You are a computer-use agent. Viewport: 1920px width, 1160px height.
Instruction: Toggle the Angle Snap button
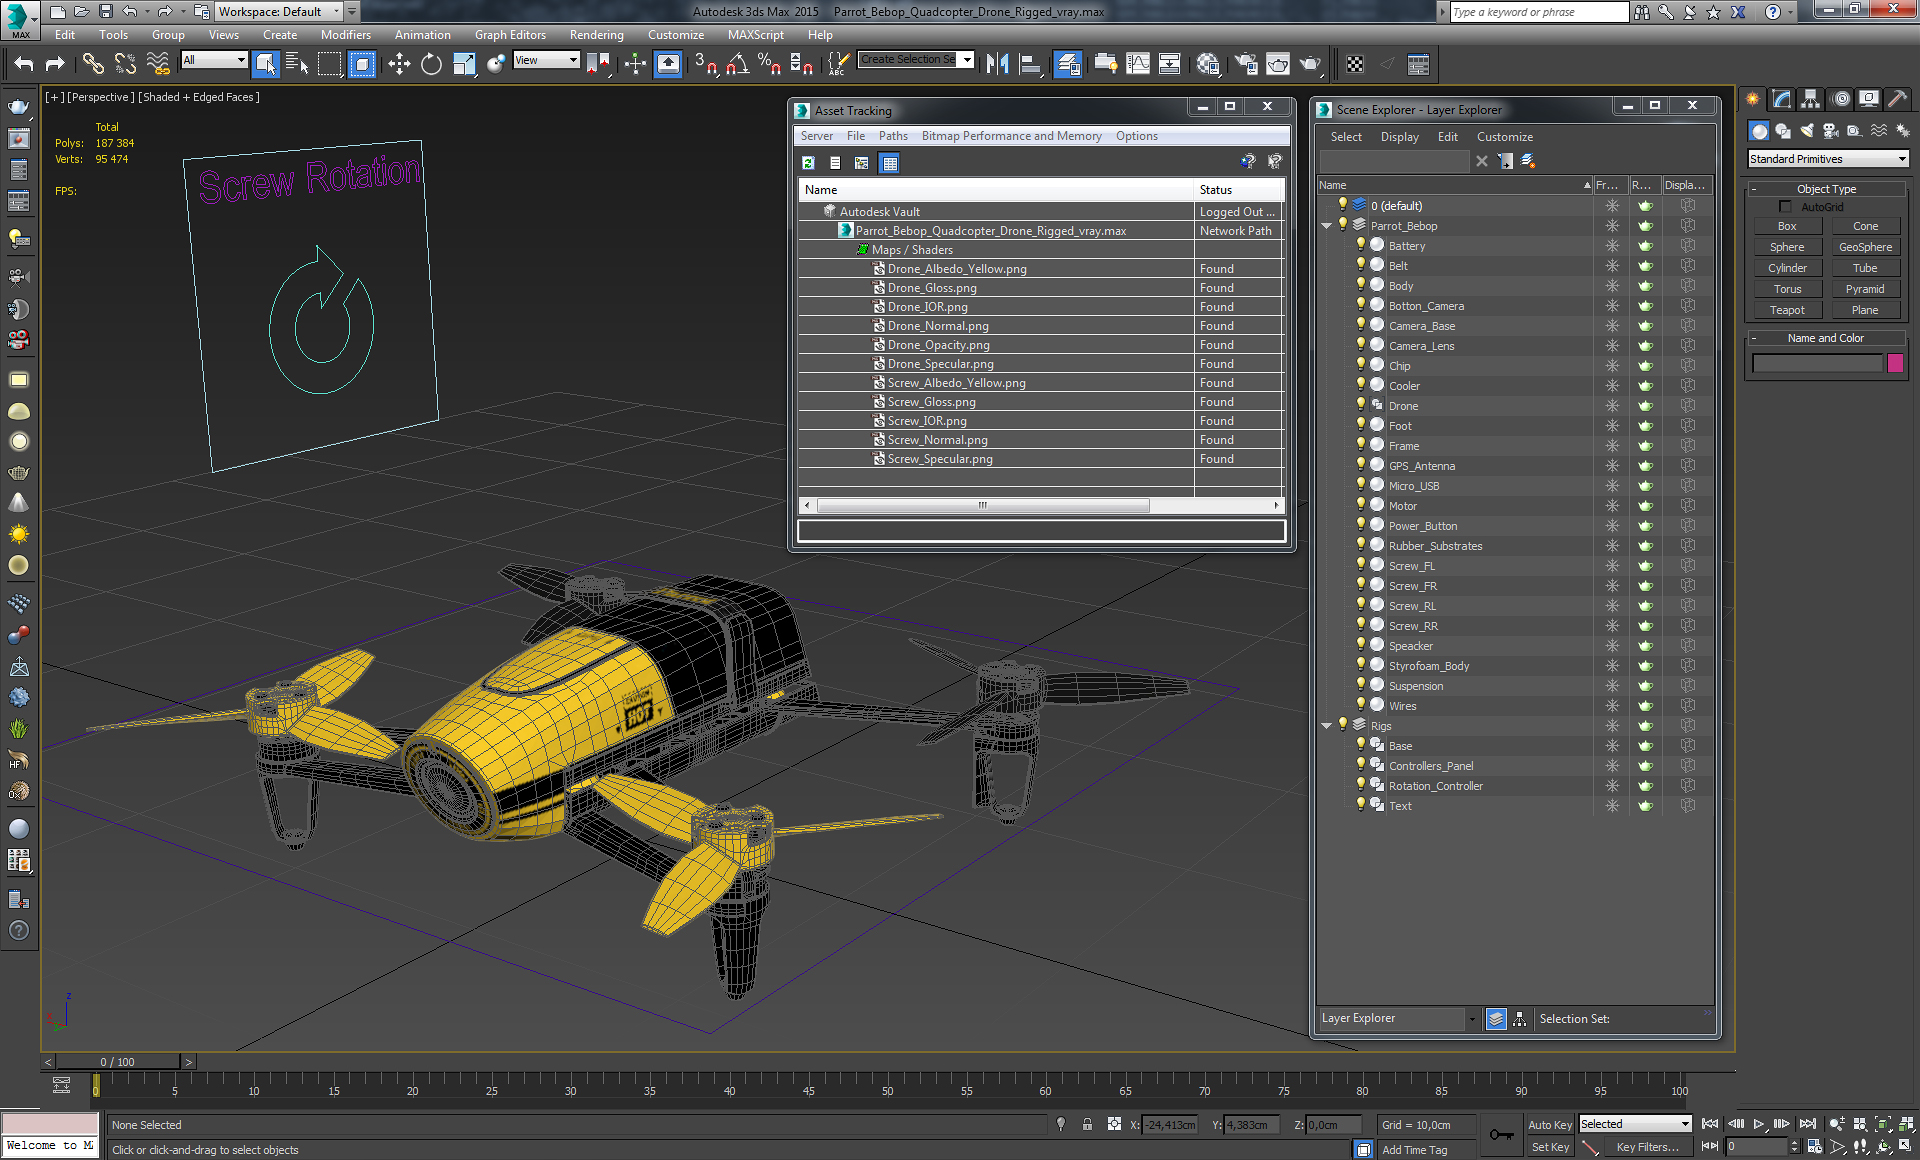(738, 64)
